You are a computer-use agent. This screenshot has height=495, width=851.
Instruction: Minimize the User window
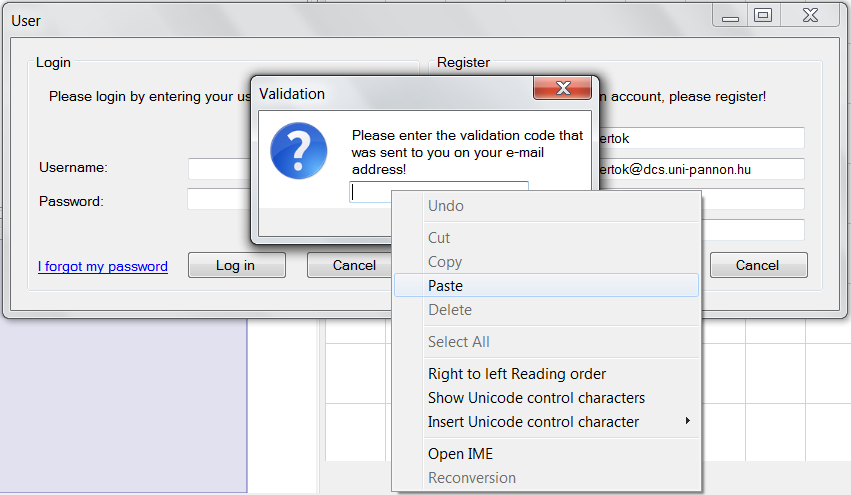coord(732,15)
